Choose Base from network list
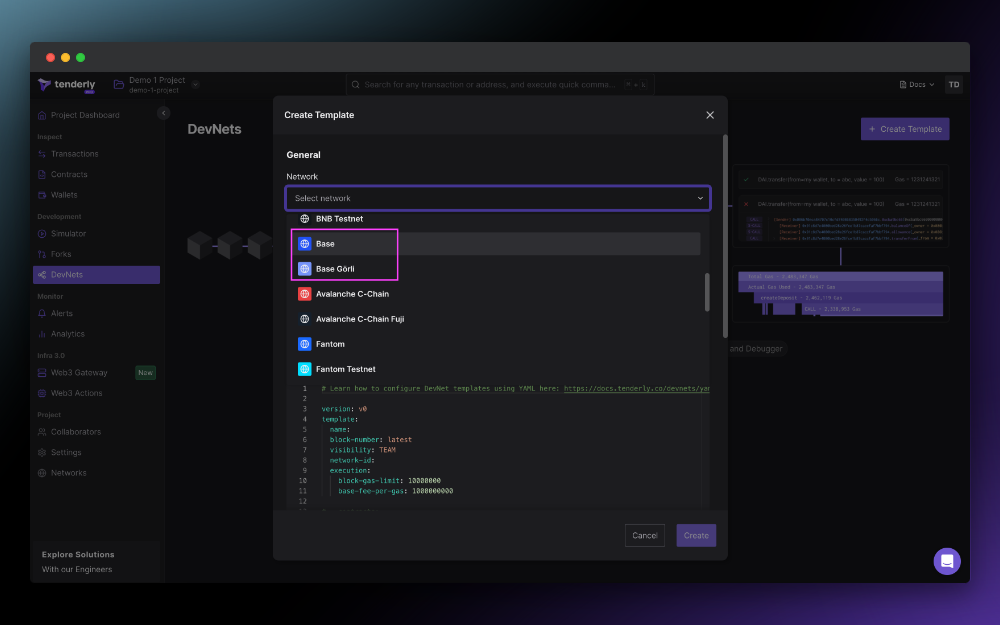 [x=499, y=244]
